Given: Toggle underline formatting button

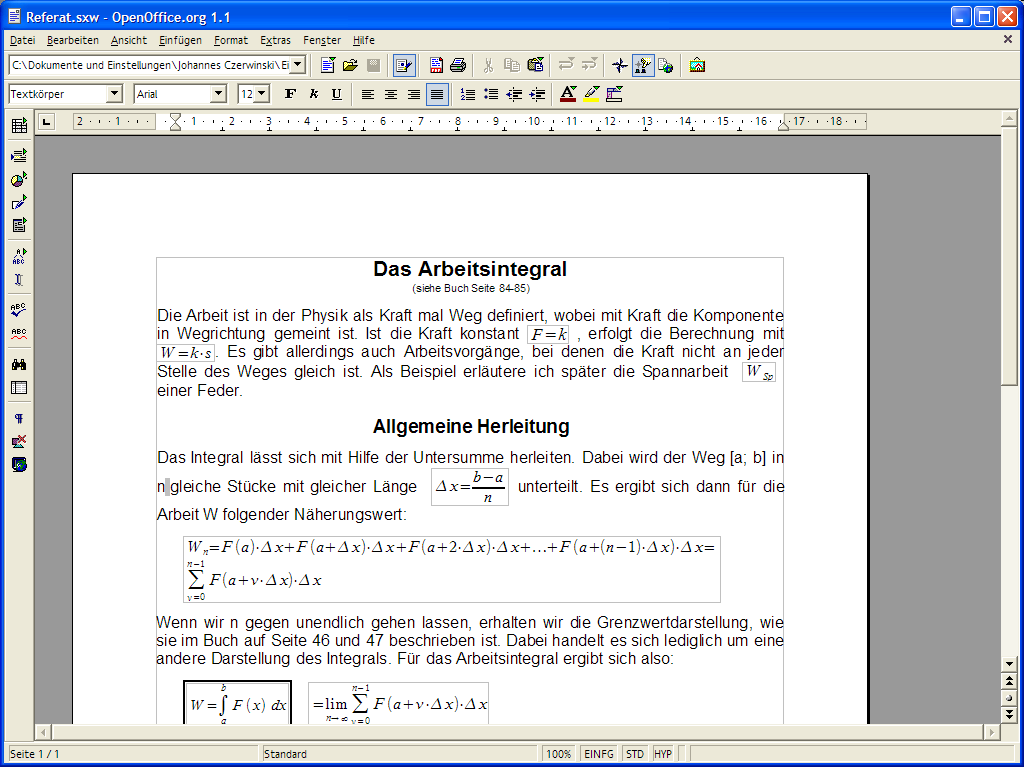Looking at the screenshot, I should (x=336, y=94).
